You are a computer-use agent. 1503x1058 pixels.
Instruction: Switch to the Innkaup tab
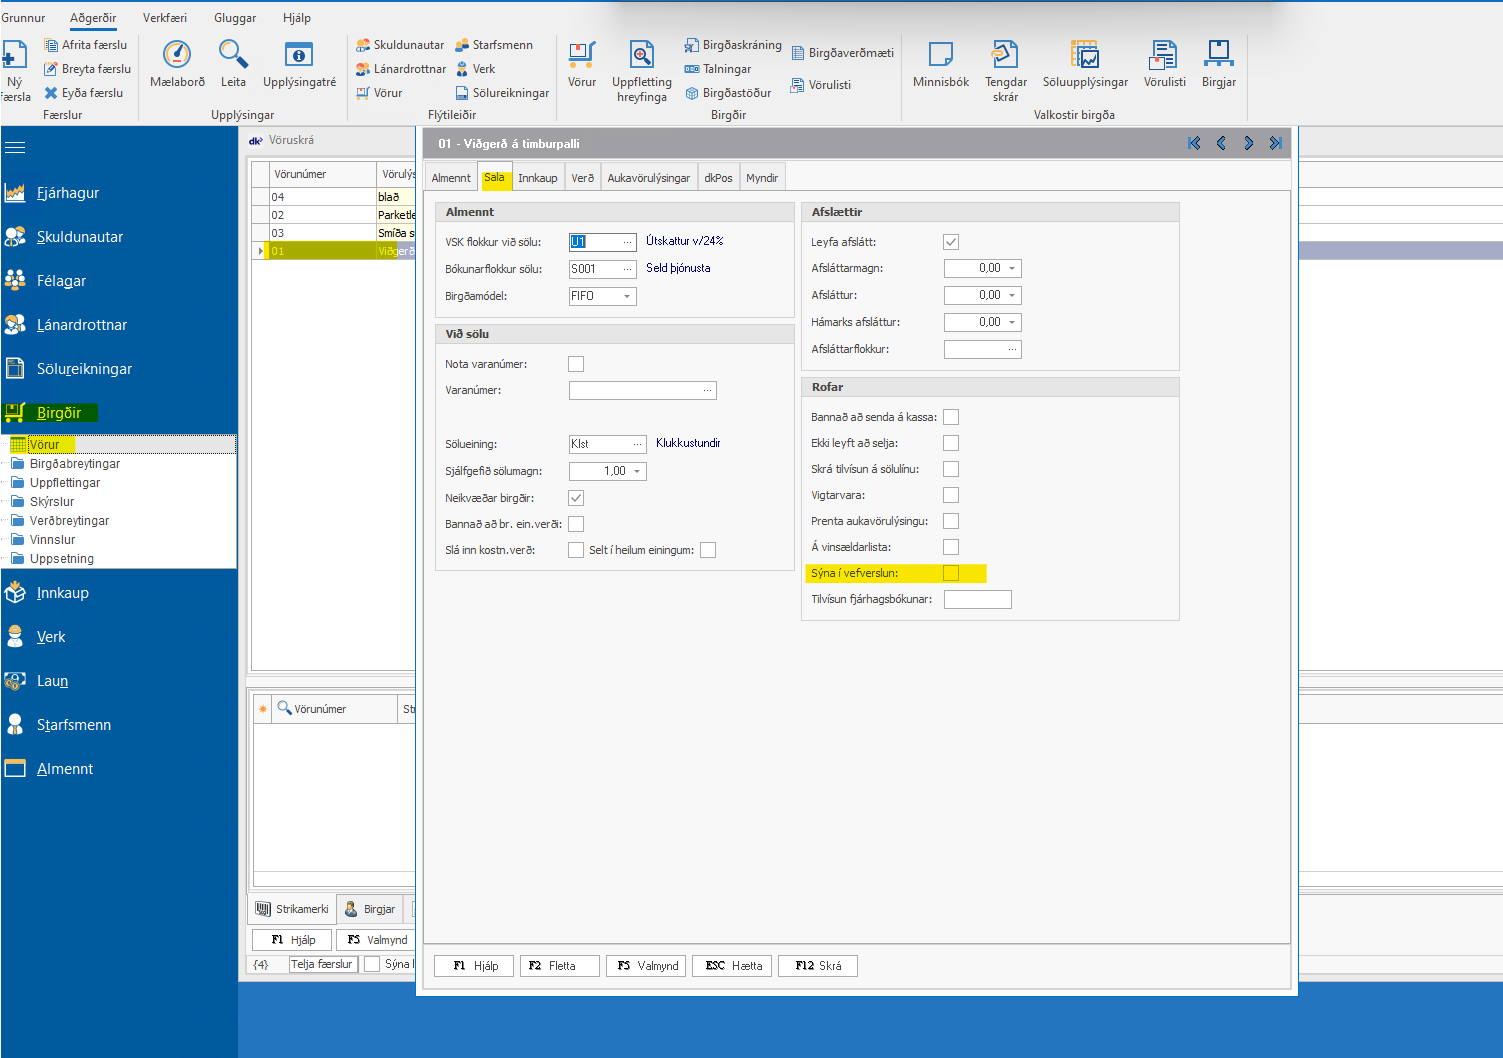pos(537,178)
